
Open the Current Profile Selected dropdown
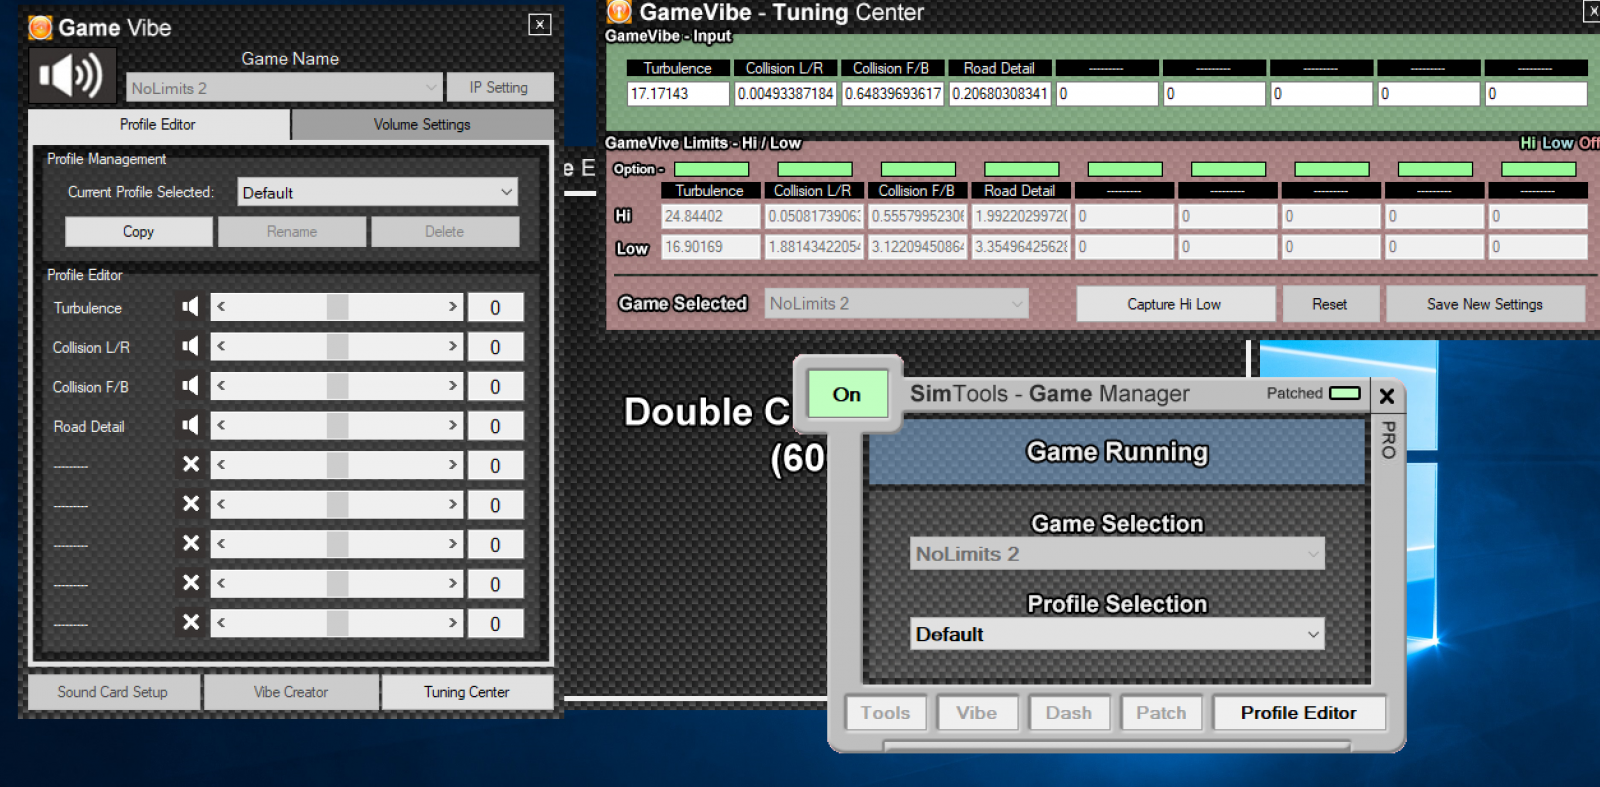(x=378, y=192)
